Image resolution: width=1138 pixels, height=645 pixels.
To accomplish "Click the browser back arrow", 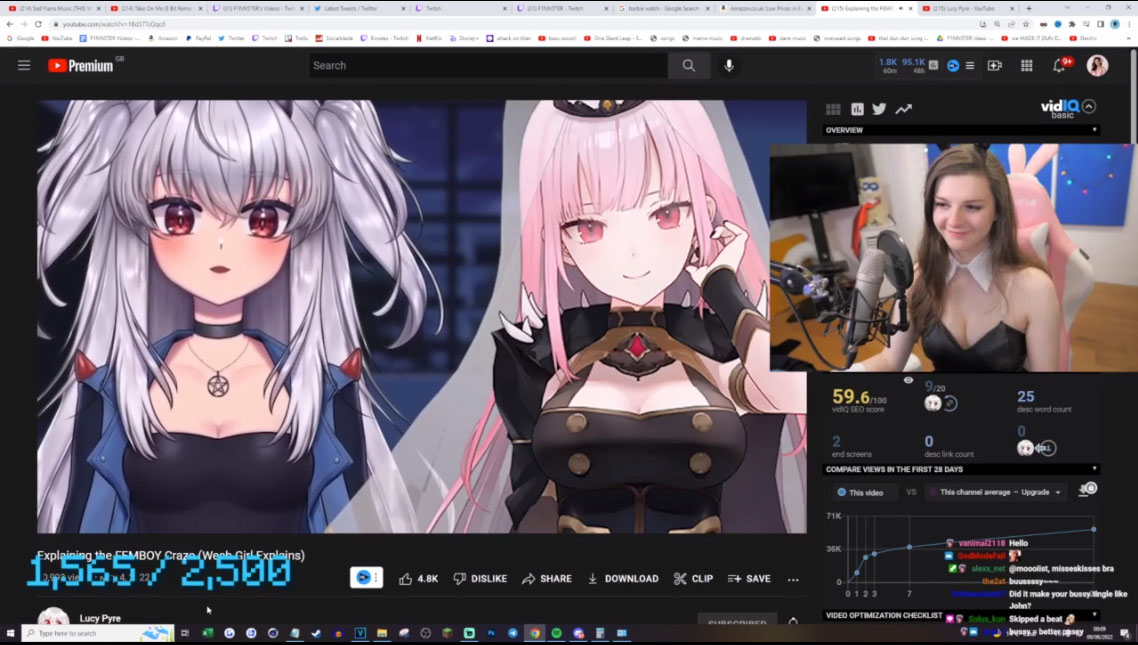I will tap(9, 24).
